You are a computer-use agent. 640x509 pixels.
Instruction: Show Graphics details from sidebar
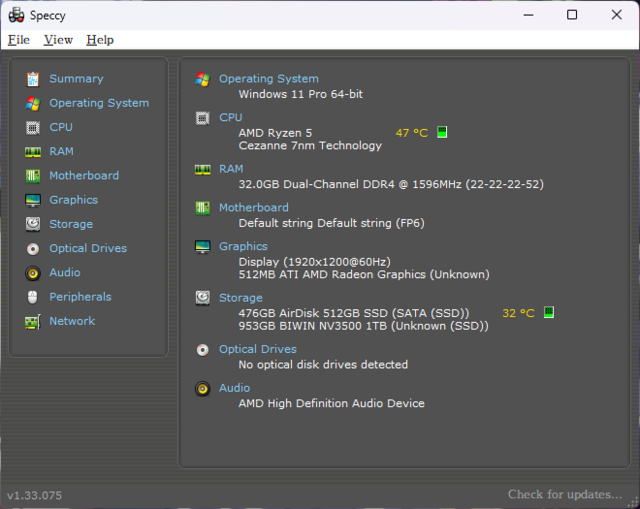pos(73,200)
